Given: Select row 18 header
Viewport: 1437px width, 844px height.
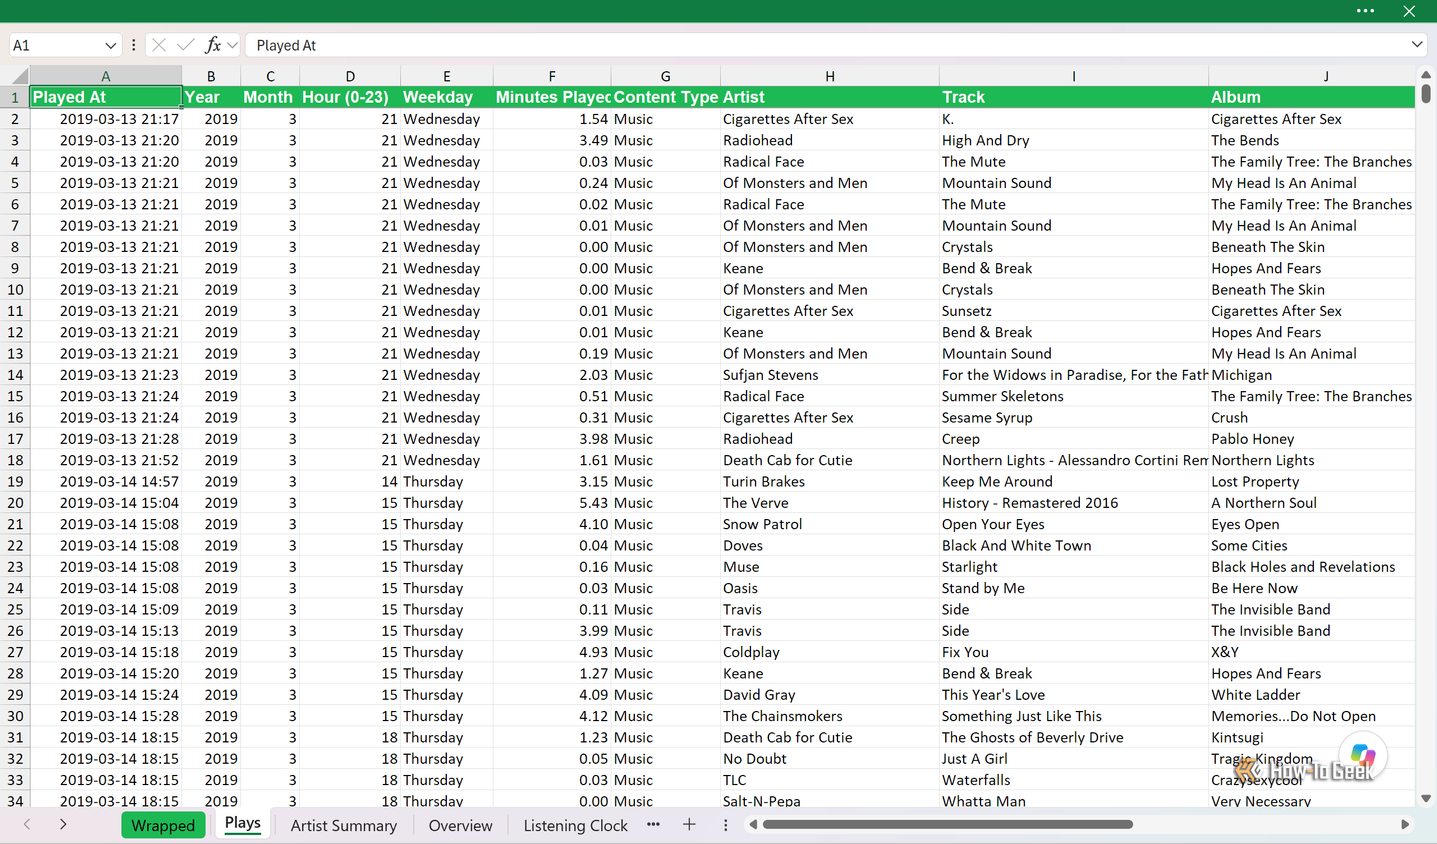Looking at the screenshot, I should point(15,460).
